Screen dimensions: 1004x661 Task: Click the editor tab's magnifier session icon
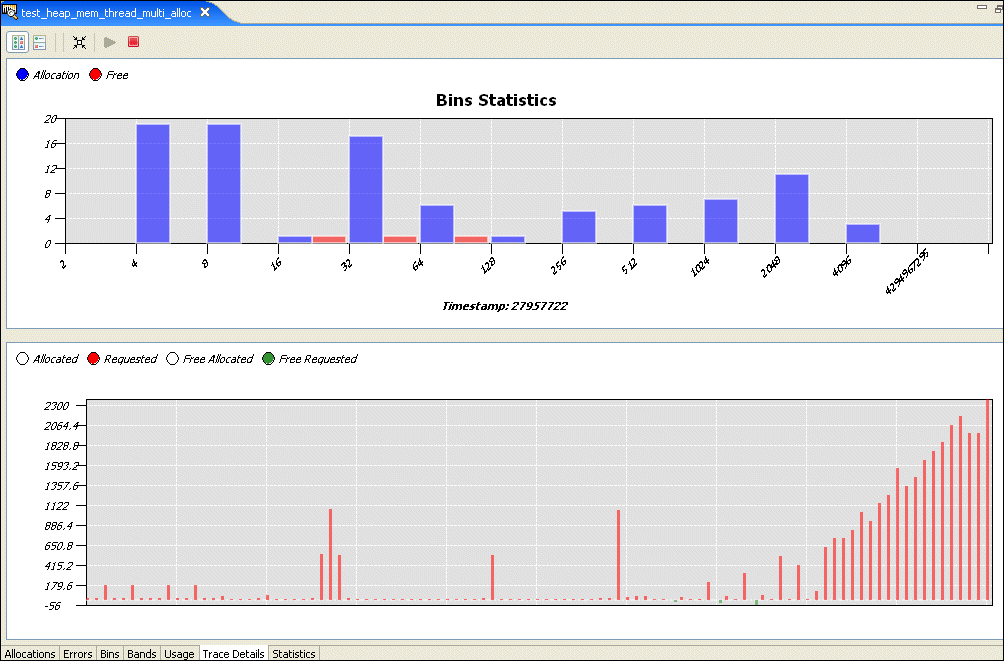(11, 12)
